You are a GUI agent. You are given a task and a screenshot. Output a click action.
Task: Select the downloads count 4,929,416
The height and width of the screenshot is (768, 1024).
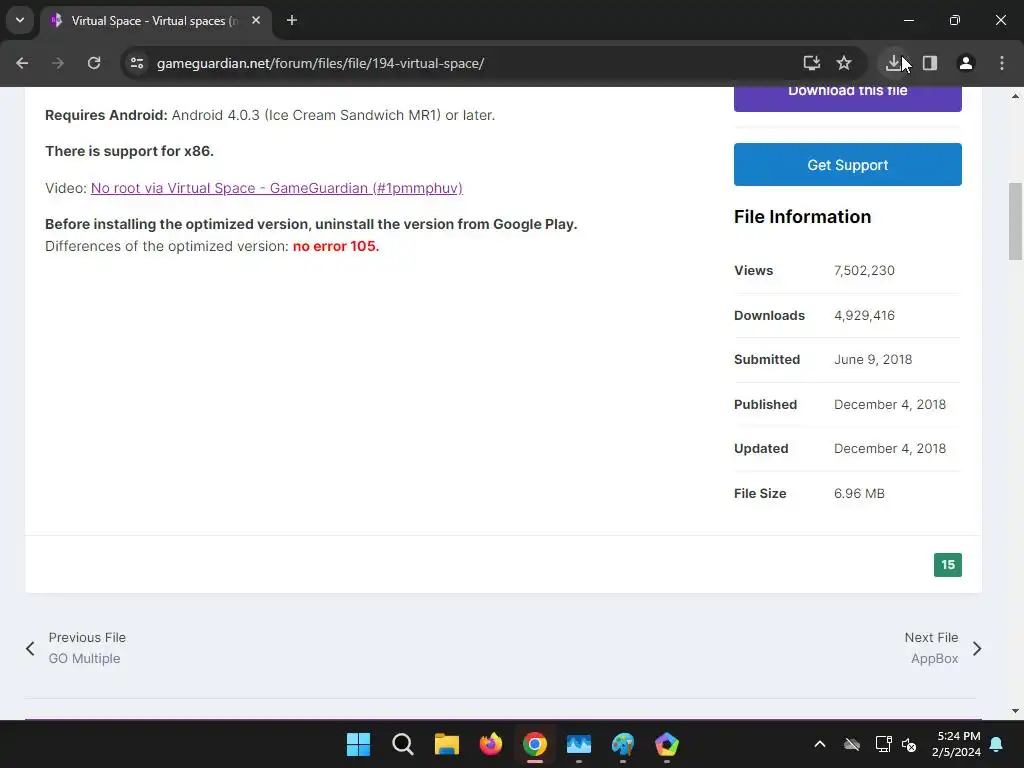(x=864, y=315)
